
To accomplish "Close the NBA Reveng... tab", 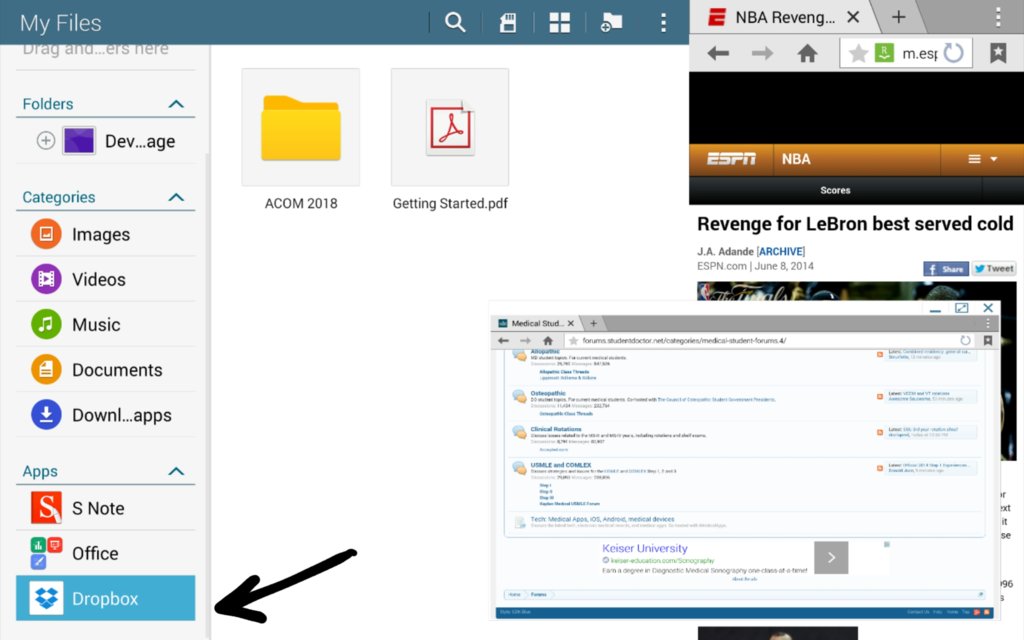I will [853, 18].
